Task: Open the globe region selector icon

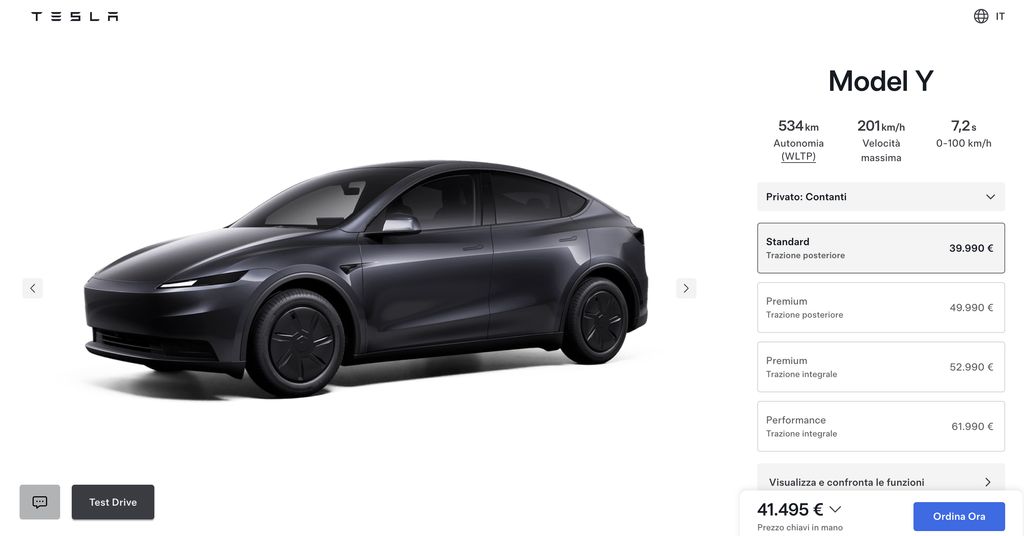Action: [x=981, y=16]
